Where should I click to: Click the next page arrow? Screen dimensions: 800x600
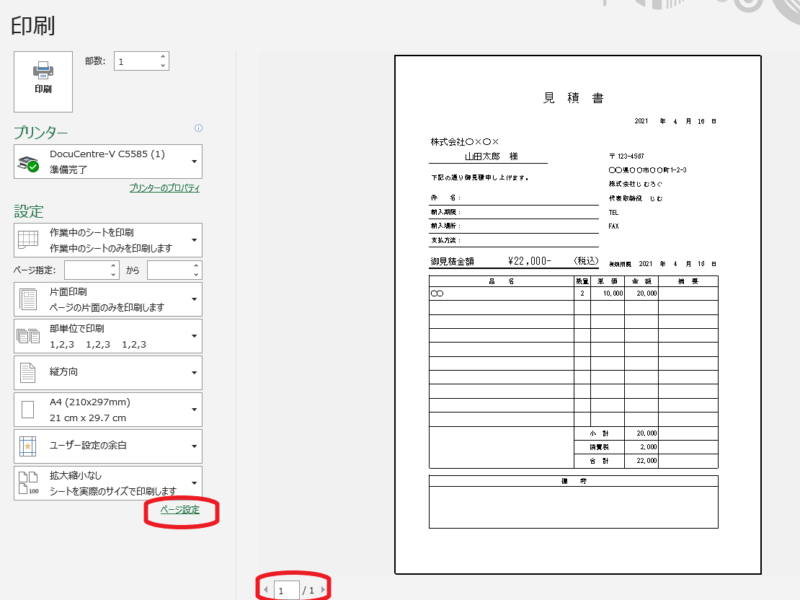323,591
